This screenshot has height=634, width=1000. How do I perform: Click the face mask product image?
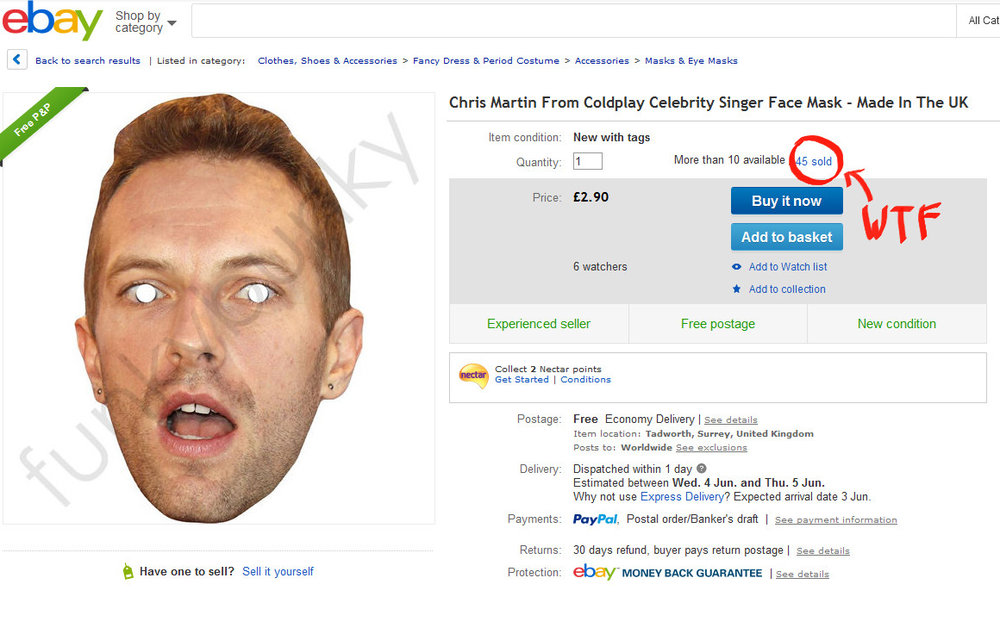click(x=219, y=308)
